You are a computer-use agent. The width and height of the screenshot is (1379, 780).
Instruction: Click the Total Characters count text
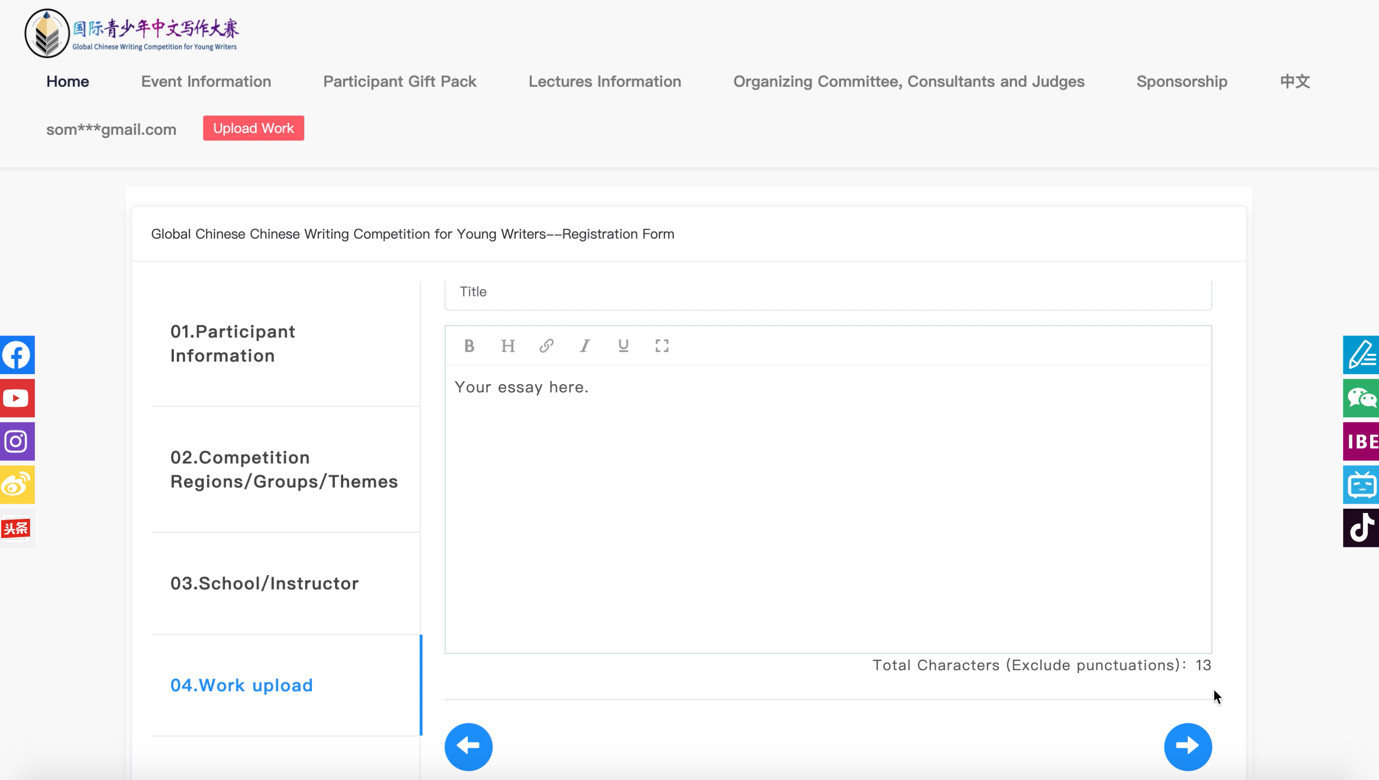tap(1042, 665)
